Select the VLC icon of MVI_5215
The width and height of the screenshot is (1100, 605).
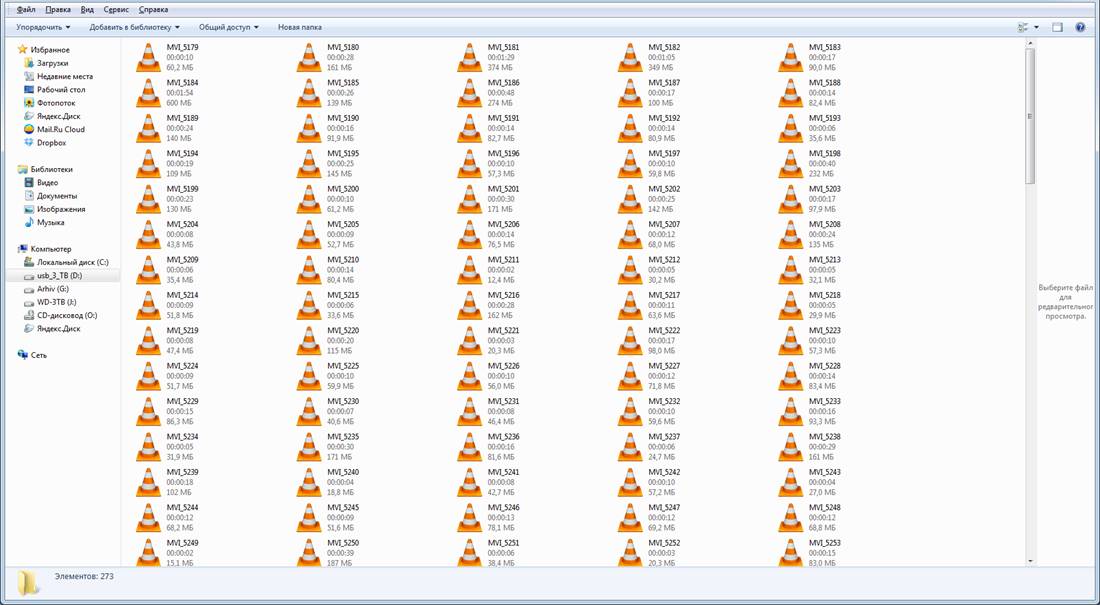click(x=309, y=305)
